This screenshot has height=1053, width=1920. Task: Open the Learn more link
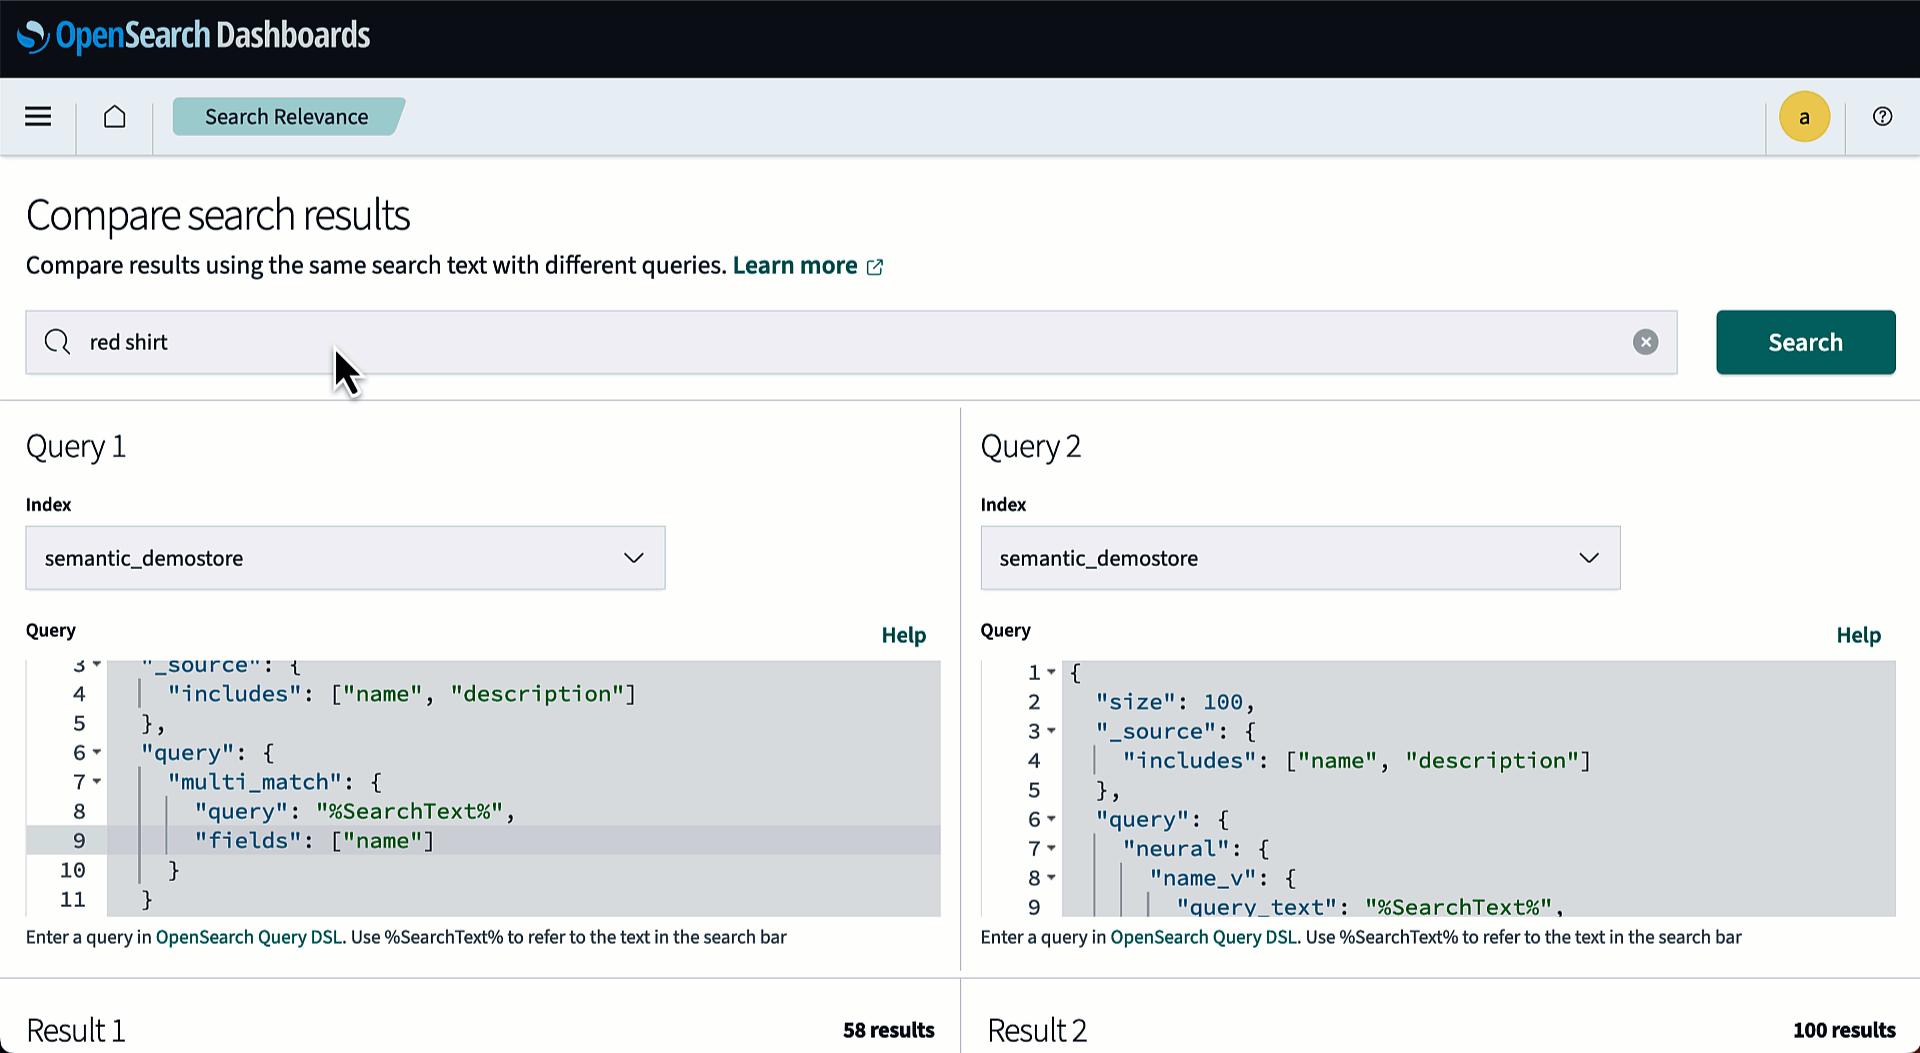[x=794, y=266]
